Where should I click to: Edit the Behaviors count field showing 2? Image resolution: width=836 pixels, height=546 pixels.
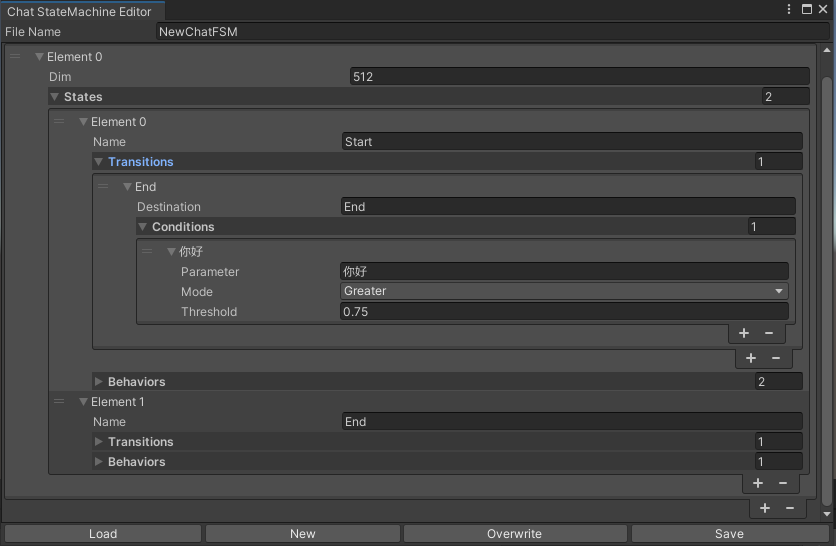tap(778, 381)
